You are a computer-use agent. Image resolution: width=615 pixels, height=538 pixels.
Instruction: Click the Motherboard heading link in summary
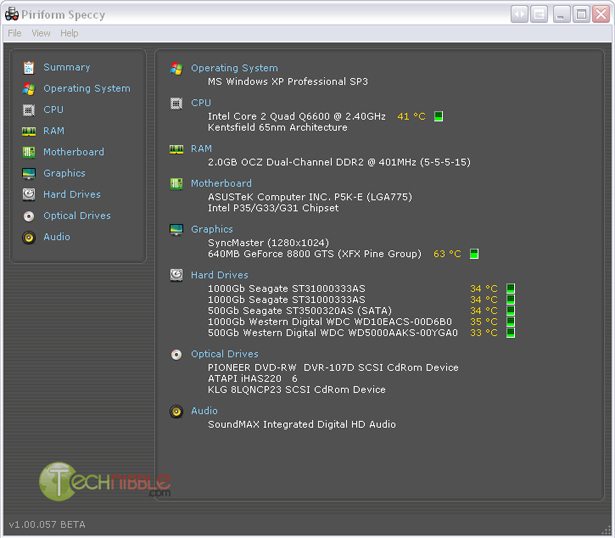click(x=221, y=184)
